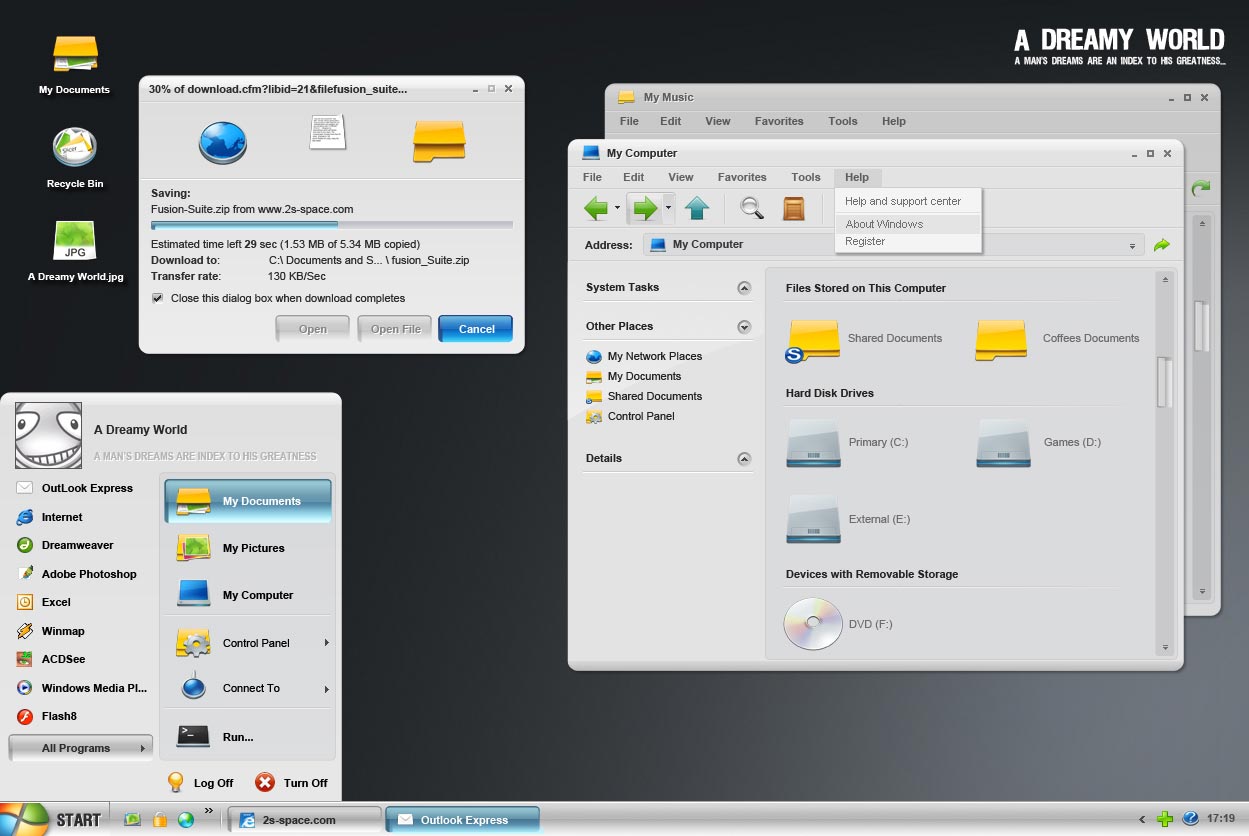Collapse the Details panel
The height and width of the screenshot is (836, 1249).
pyautogui.click(x=744, y=459)
